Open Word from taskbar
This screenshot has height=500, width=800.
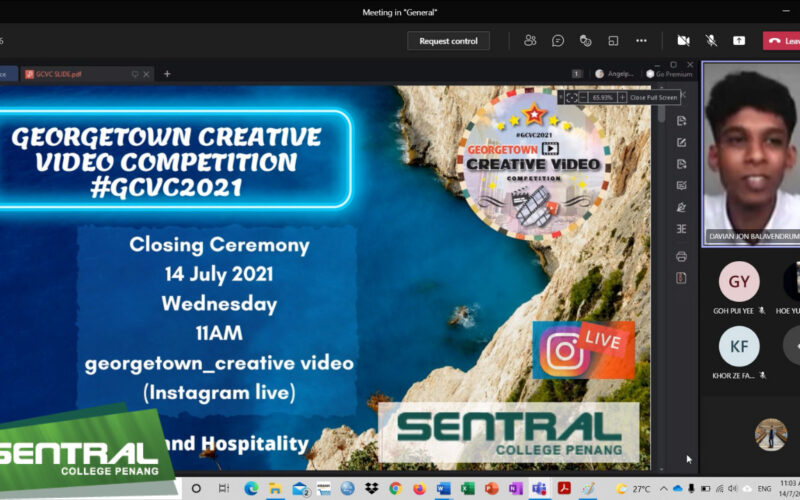(443, 488)
